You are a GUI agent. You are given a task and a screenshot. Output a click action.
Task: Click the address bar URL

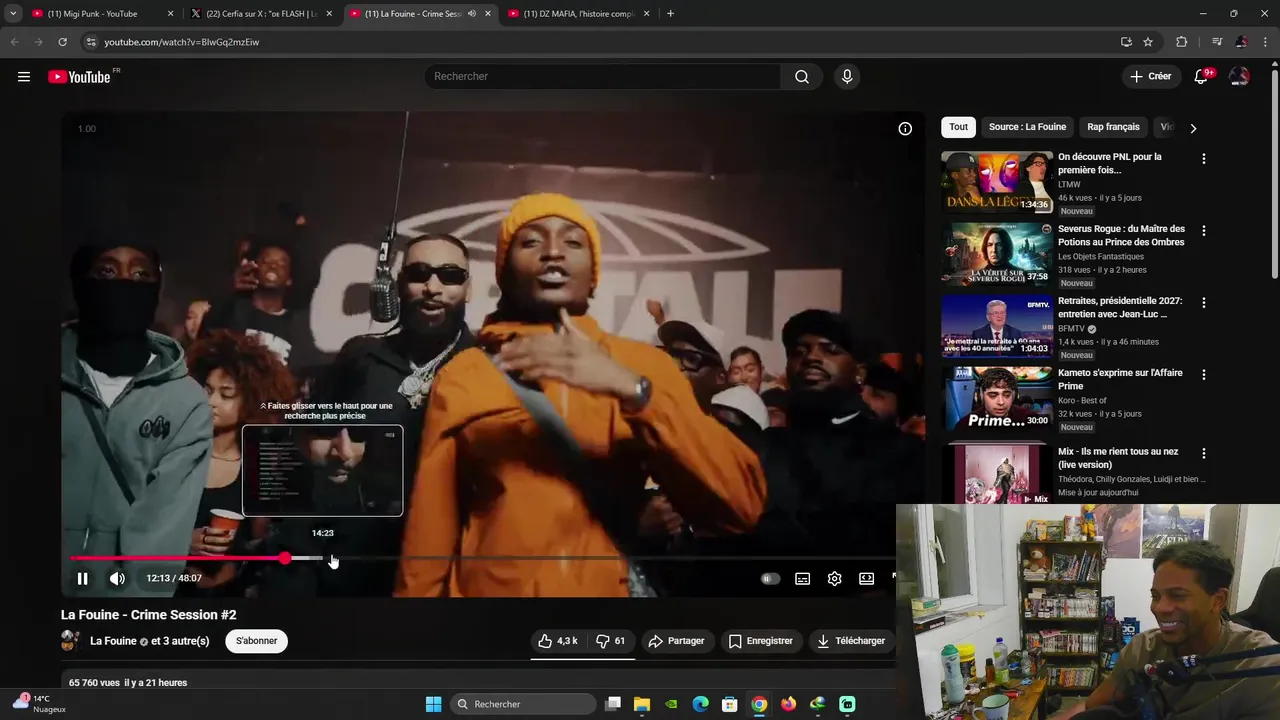tap(181, 42)
